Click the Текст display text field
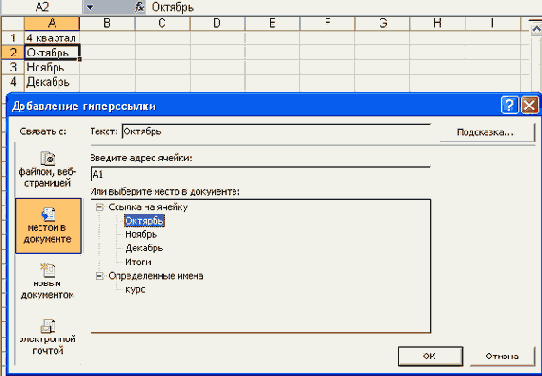Screen dimensions: 542x376 [x=276, y=132]
